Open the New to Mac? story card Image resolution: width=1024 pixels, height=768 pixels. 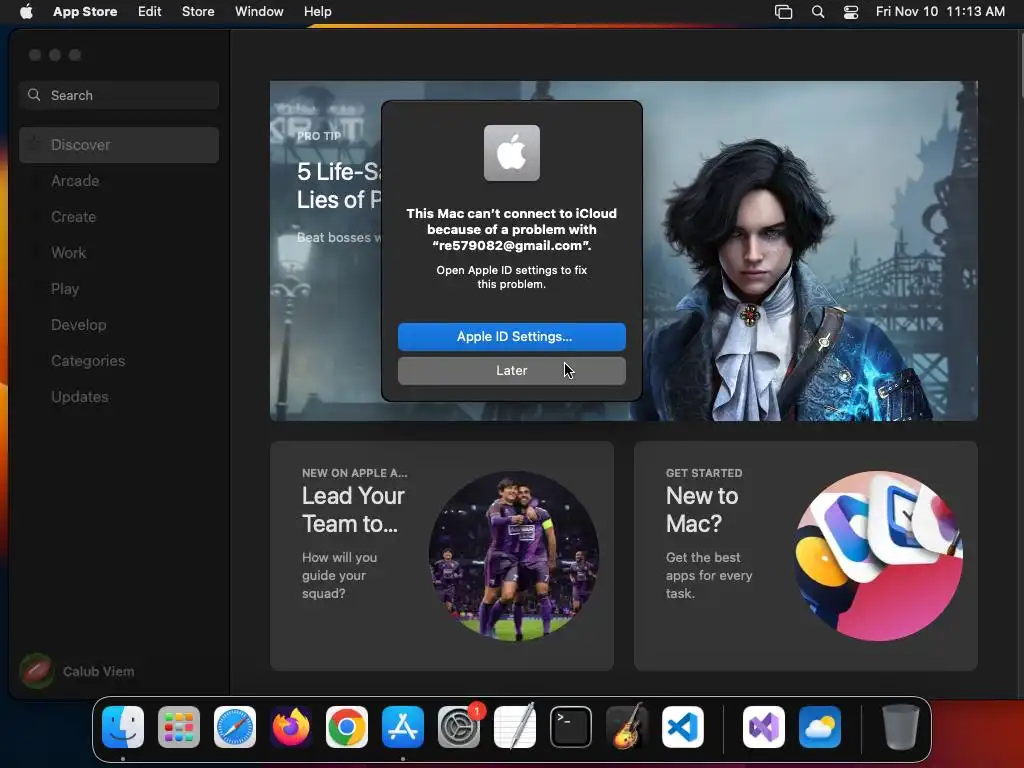click(x=806, y=556)
